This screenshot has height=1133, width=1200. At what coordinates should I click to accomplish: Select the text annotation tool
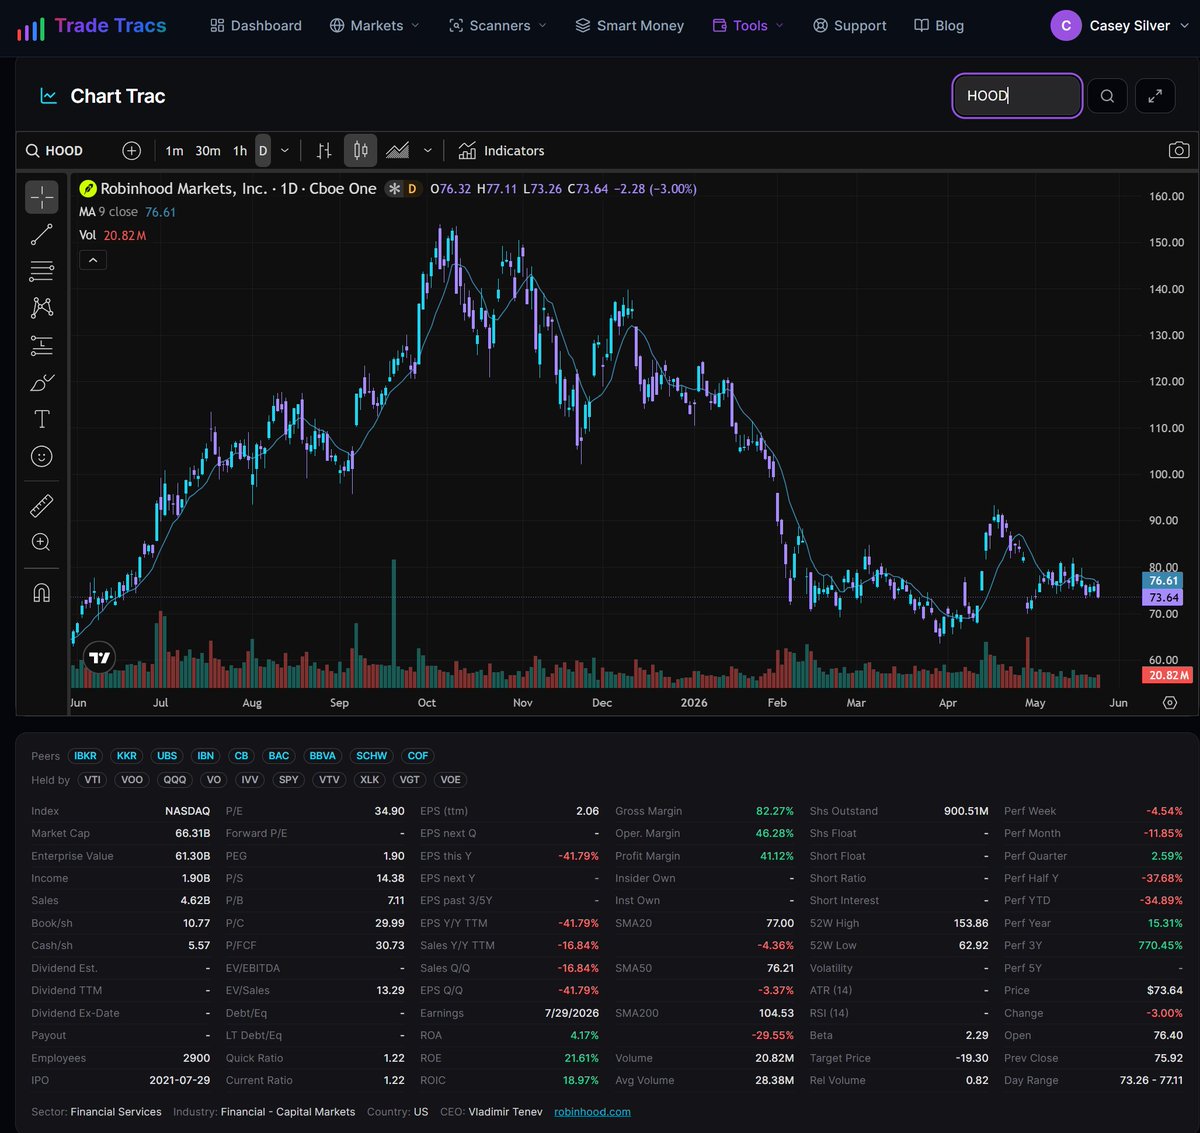42,419
